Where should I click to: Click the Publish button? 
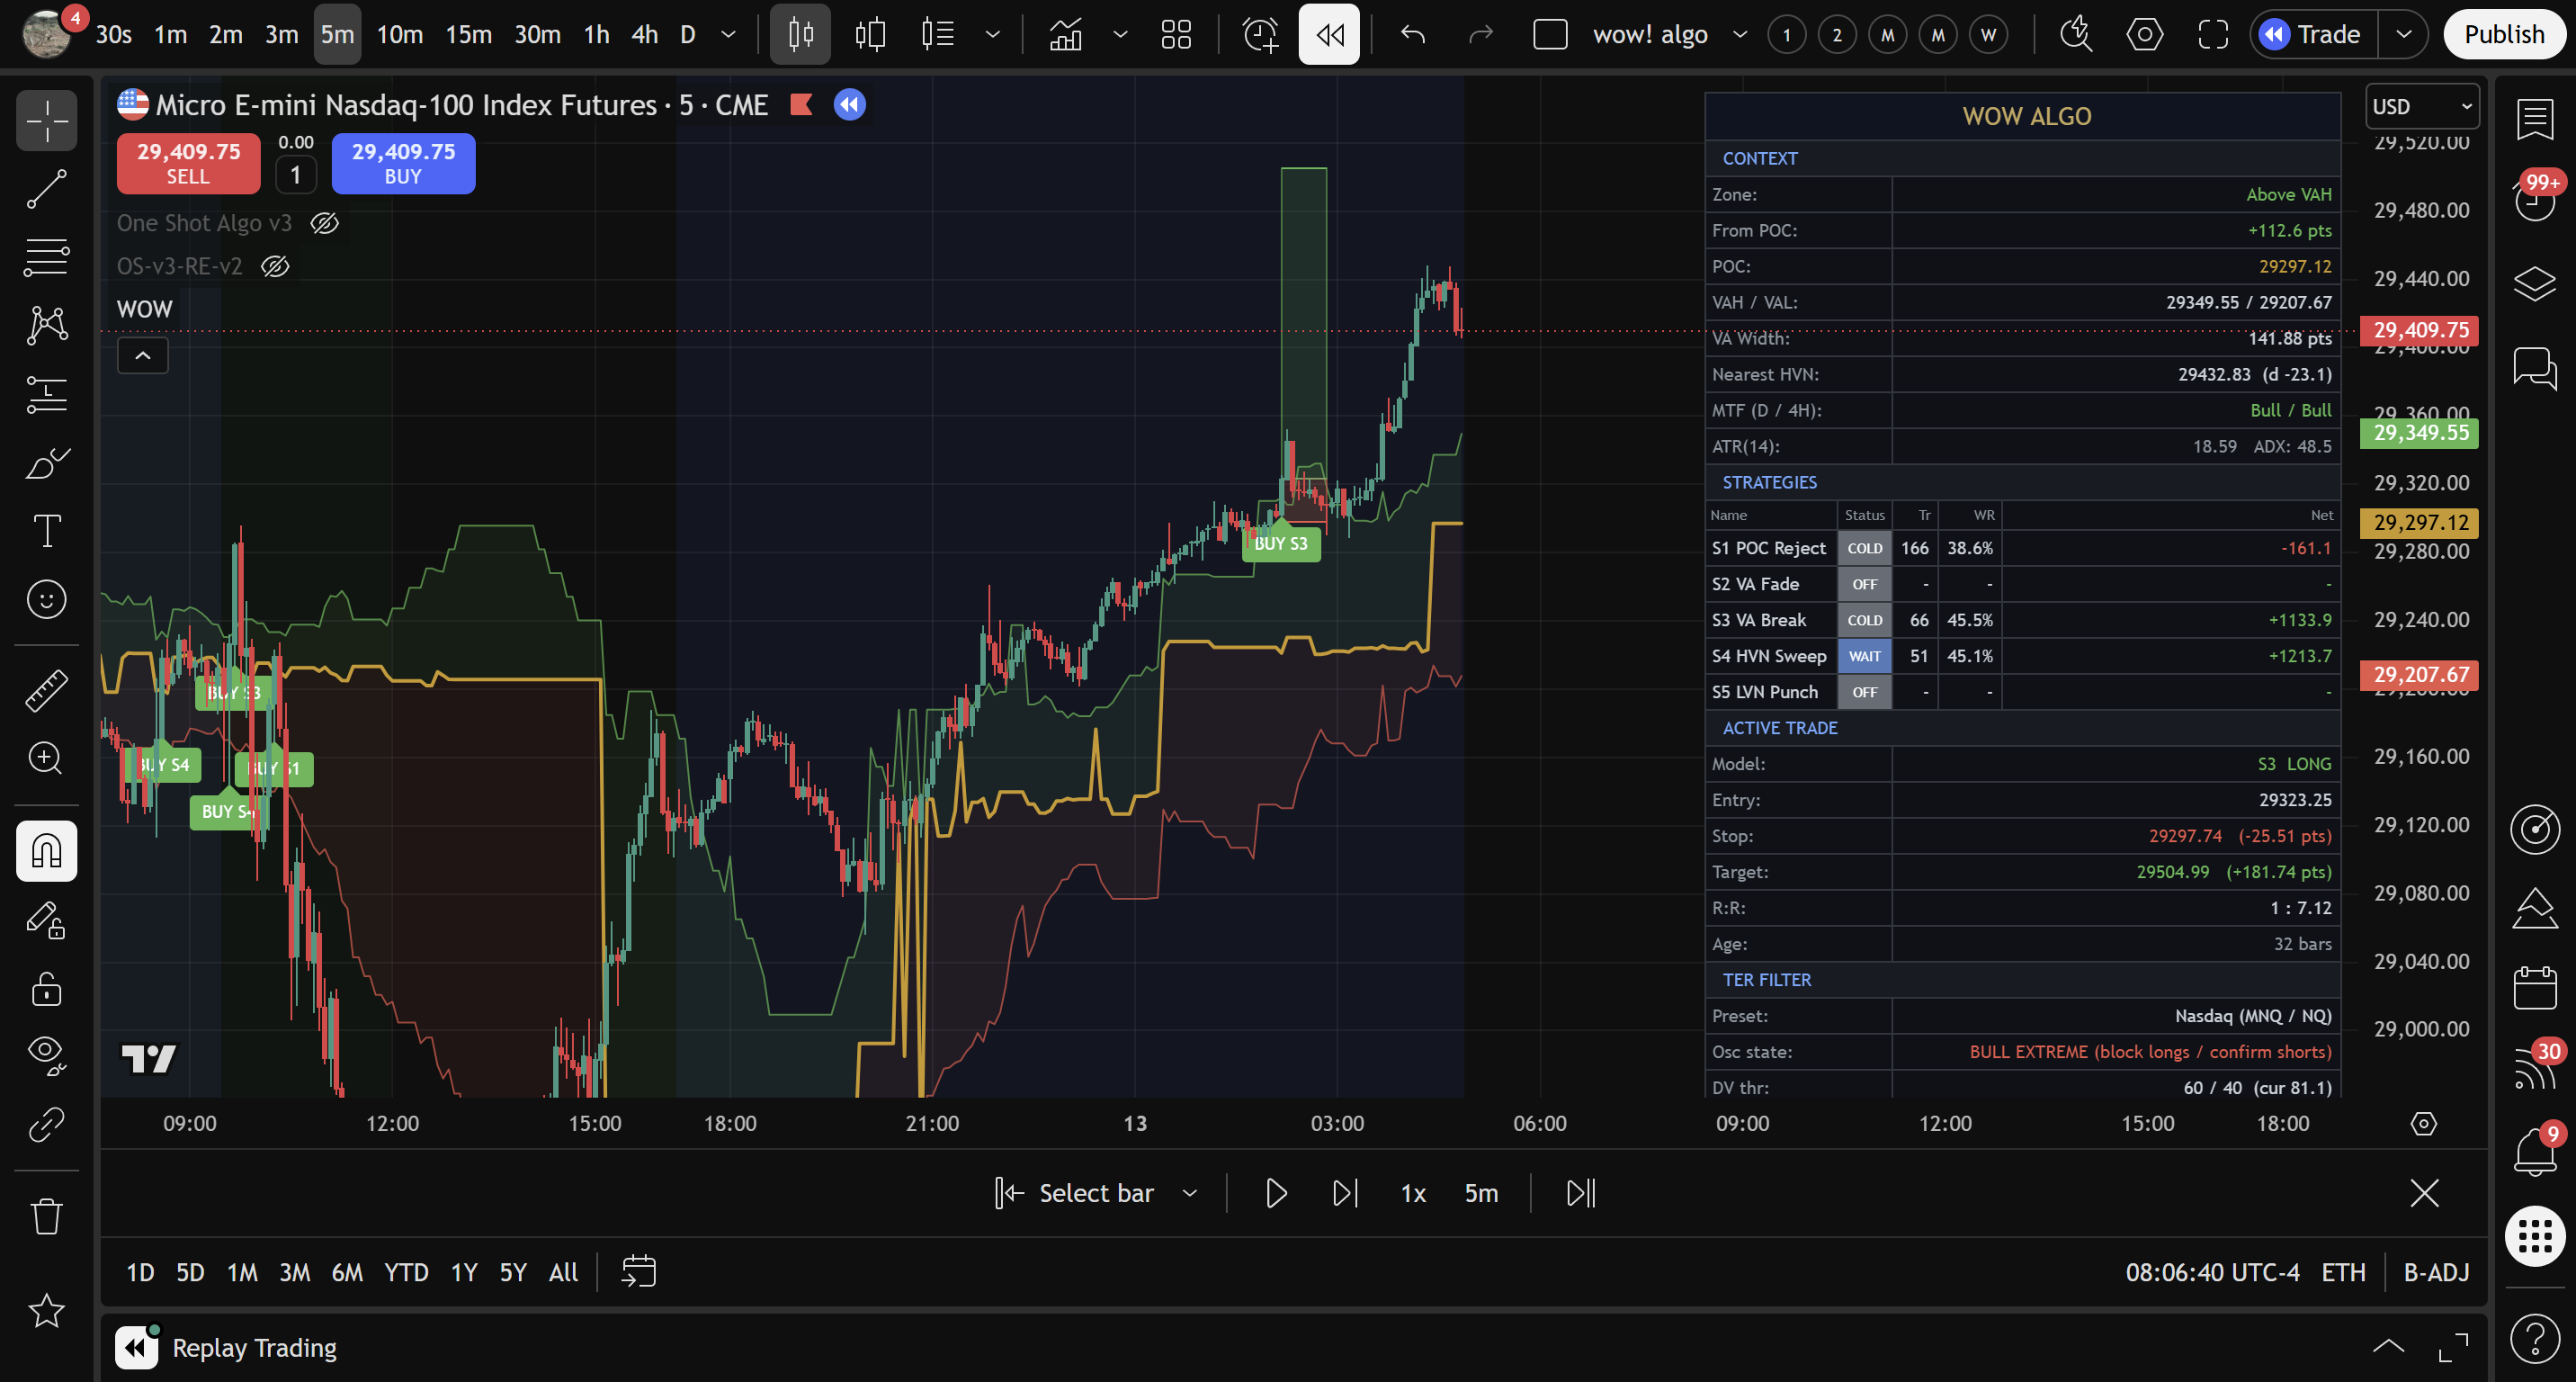[2504, 34]
